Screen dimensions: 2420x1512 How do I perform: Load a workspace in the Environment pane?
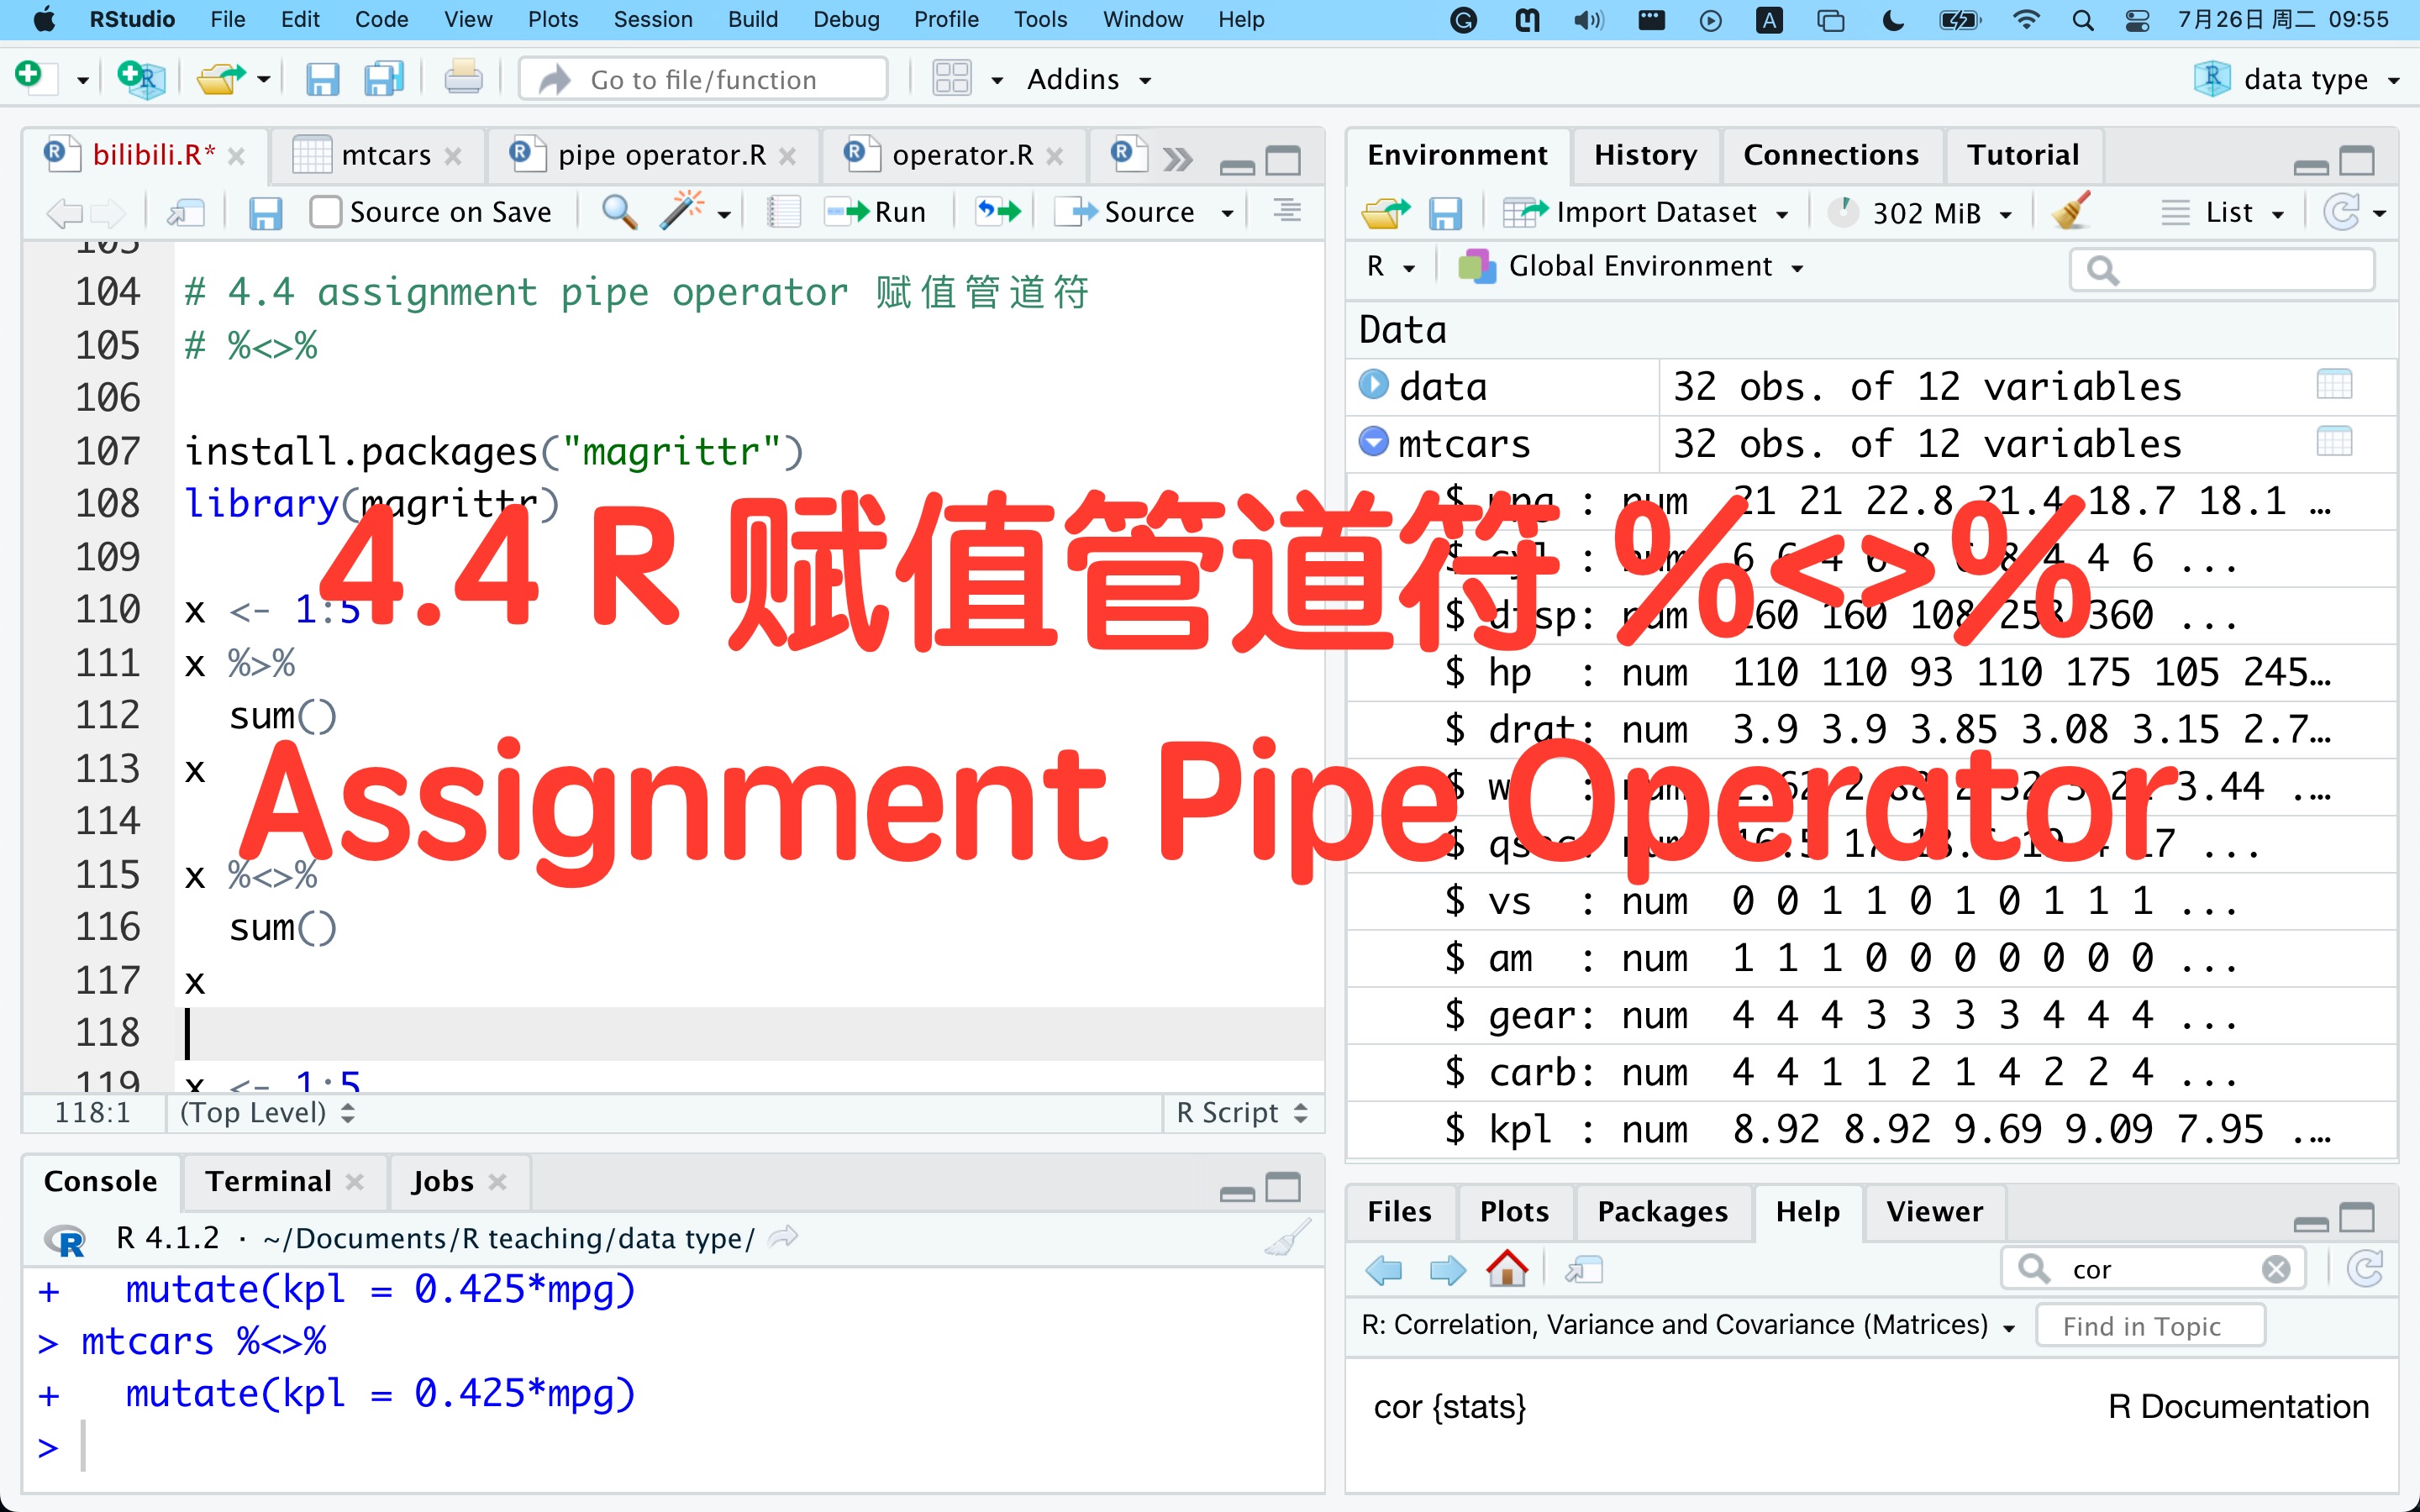(x=1386, y=212)
